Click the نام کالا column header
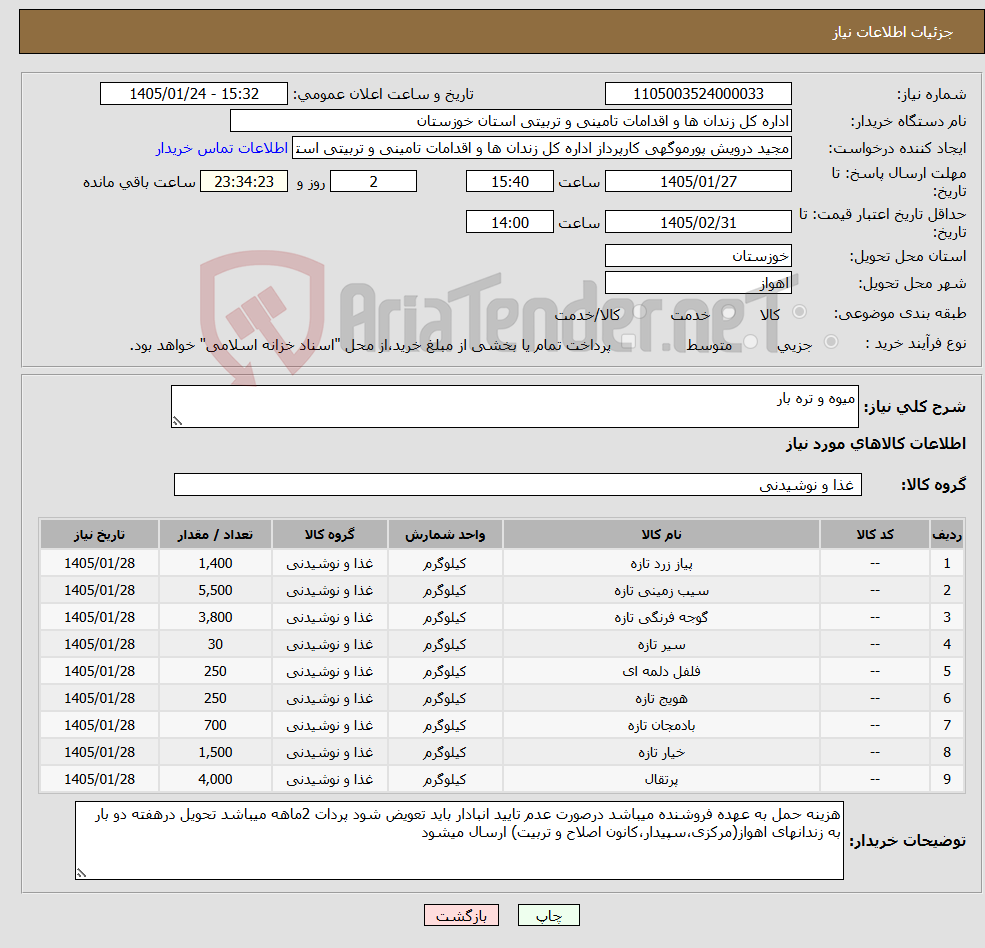Viewport: 985px width, 948px height. (661, 535)
